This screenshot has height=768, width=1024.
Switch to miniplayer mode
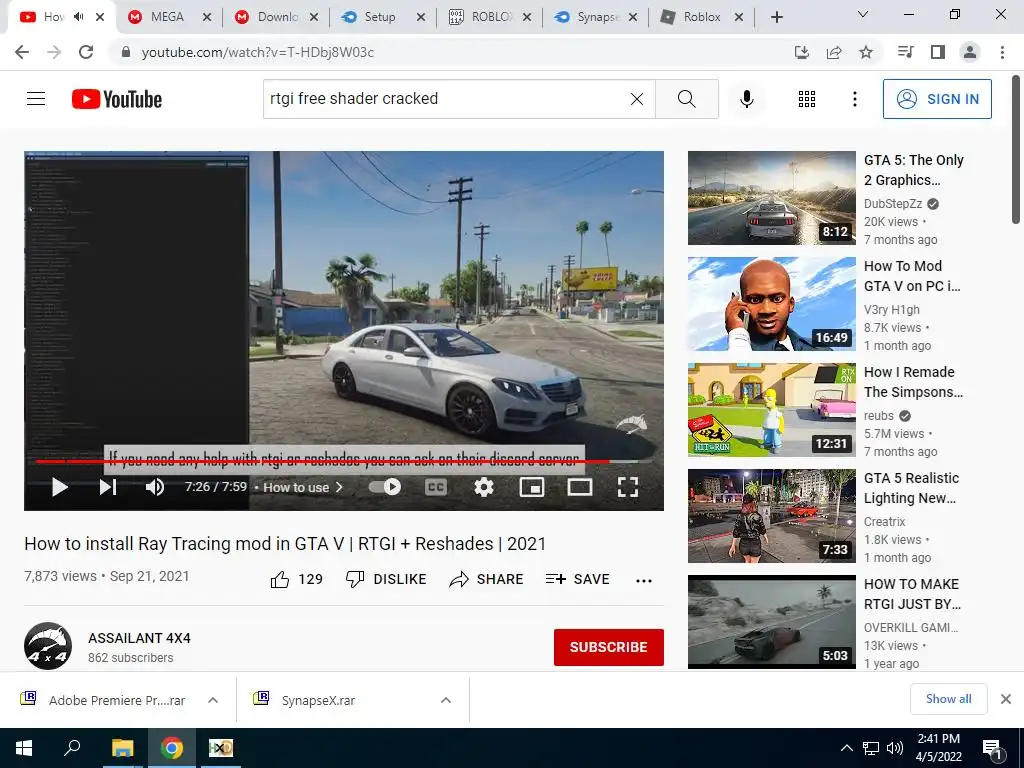[x=532, y=487]
